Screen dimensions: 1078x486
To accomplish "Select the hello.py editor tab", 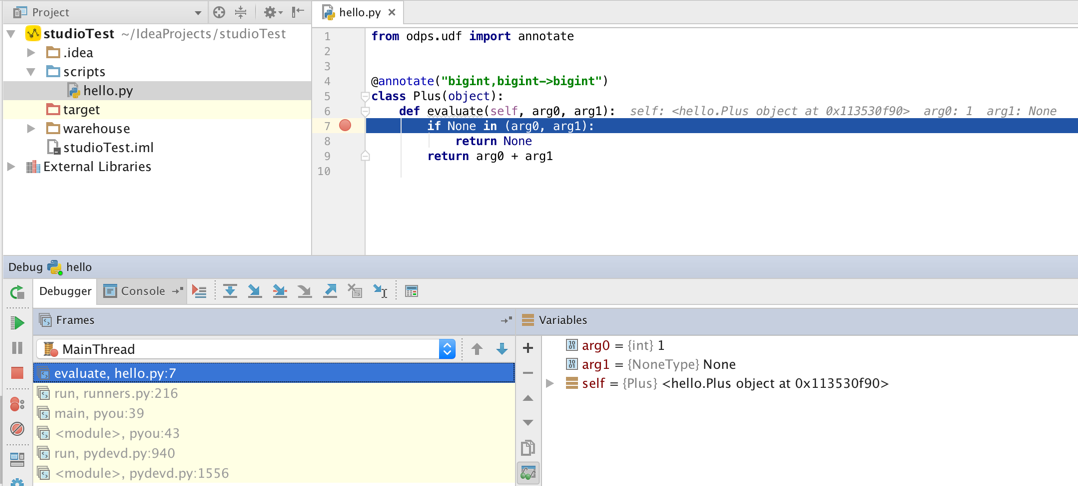I will pyautogui.click(x=358, y=12).
